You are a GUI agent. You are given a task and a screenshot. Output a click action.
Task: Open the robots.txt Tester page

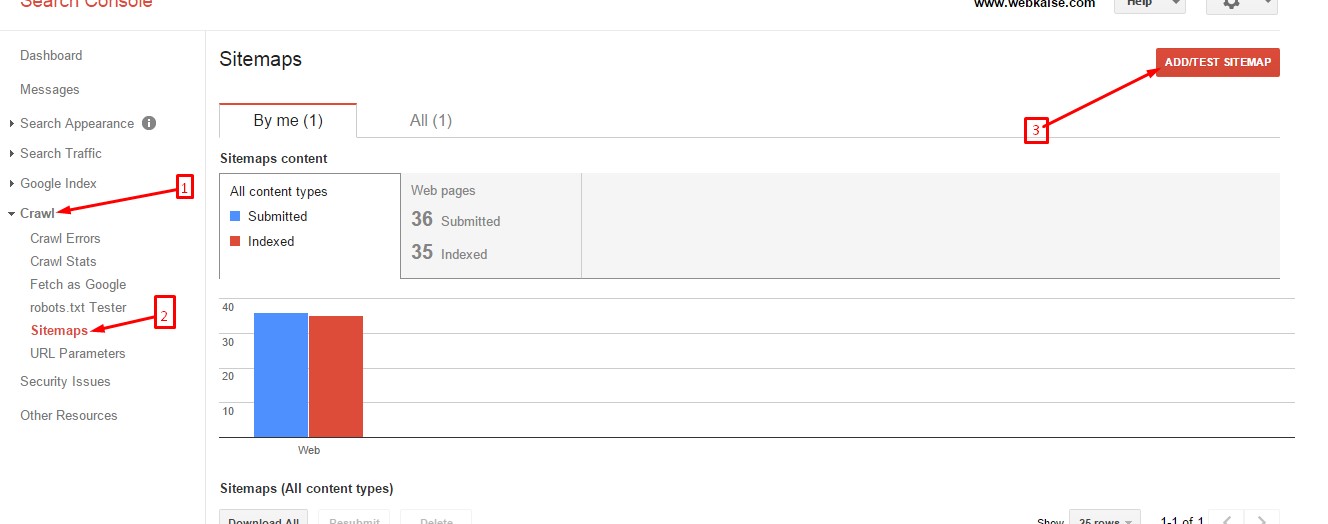click(78, 307)
